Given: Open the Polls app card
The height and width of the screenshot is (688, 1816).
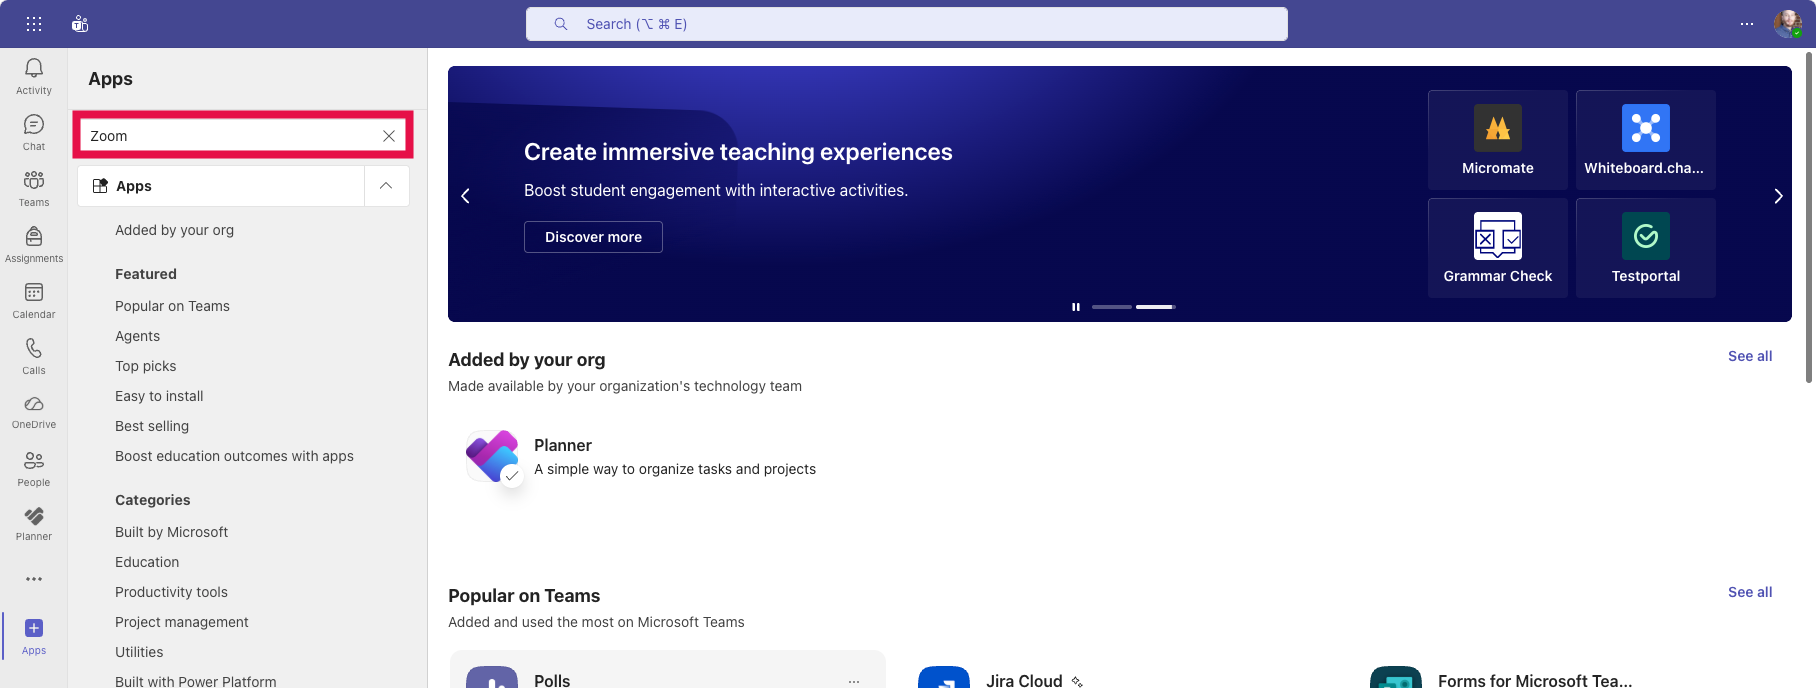Looking at the screenshot, I should tap(667, 670).
